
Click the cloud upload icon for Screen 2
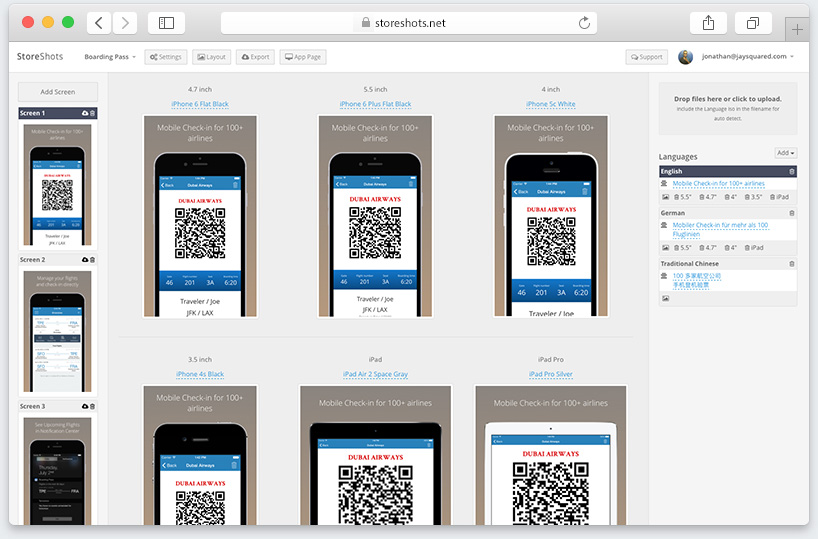pyautogui.click(x=85, y=260)
